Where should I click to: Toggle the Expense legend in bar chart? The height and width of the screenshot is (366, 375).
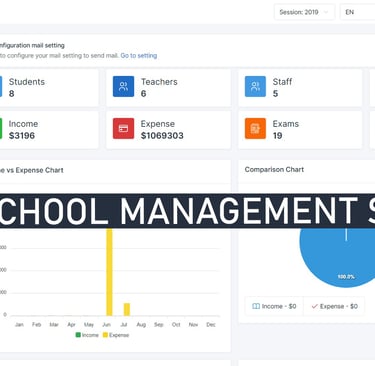click(116, 335)
